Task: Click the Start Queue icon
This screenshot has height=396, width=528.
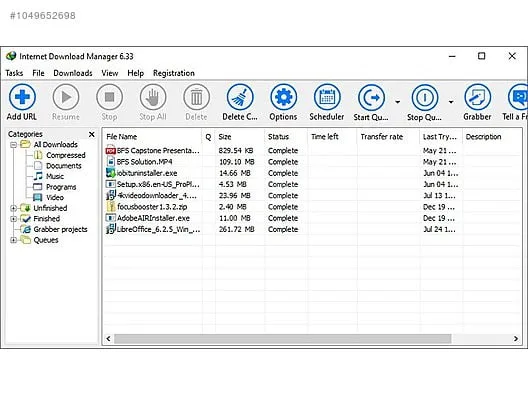Action: [x=371, y=98]
